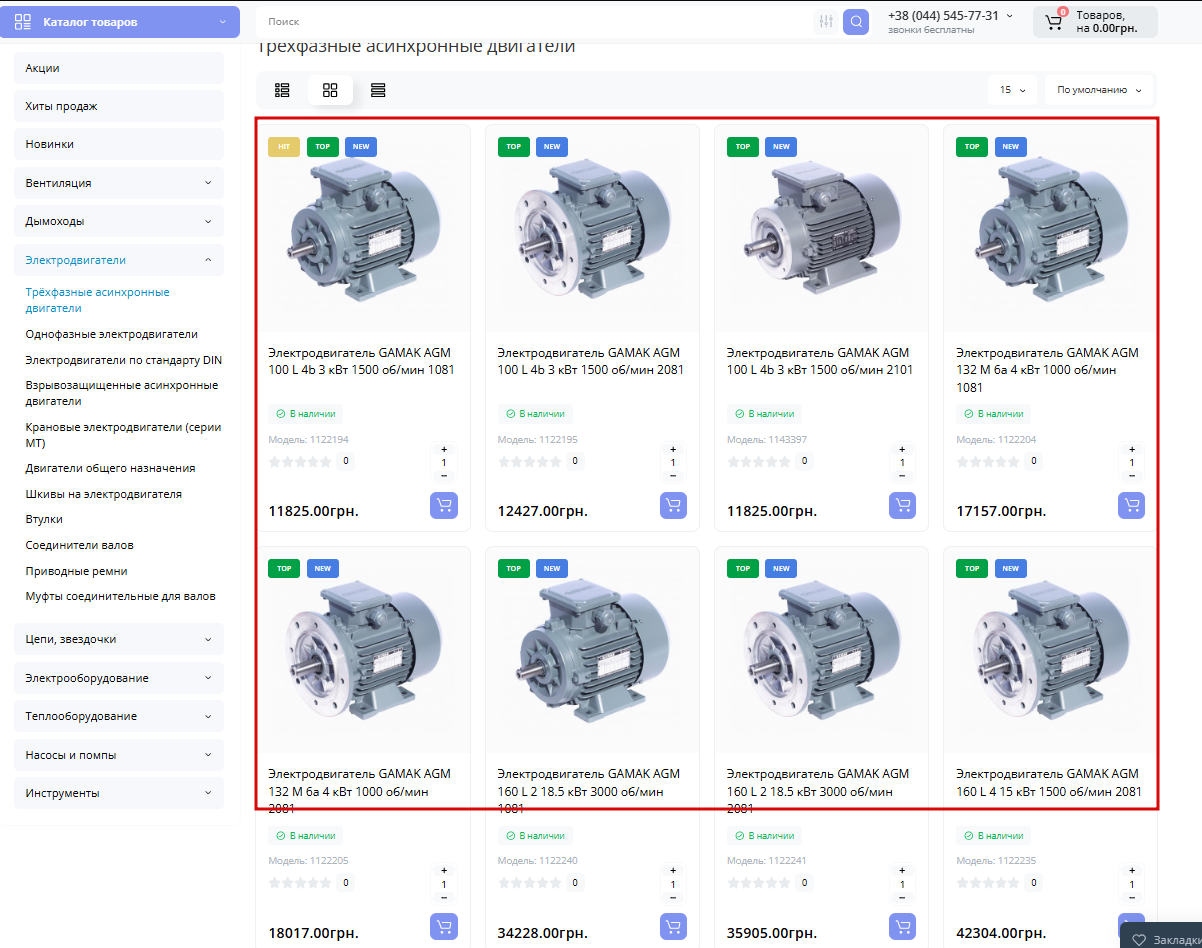Add 17157.00грн. motor to cart
Image resolution: width=1202 pixels, height=948 pixels.
(1131, 505)
